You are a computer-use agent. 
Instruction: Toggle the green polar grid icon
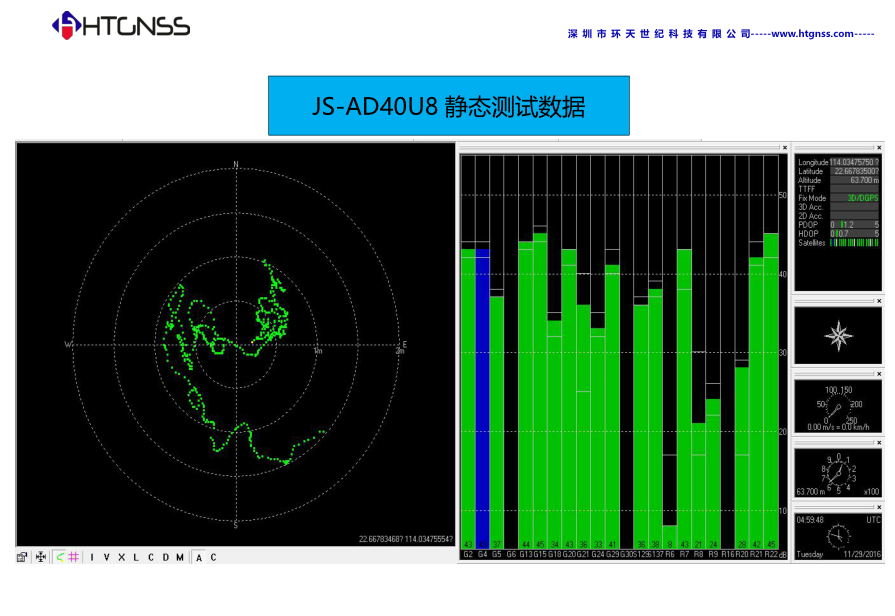pos(59,557)
